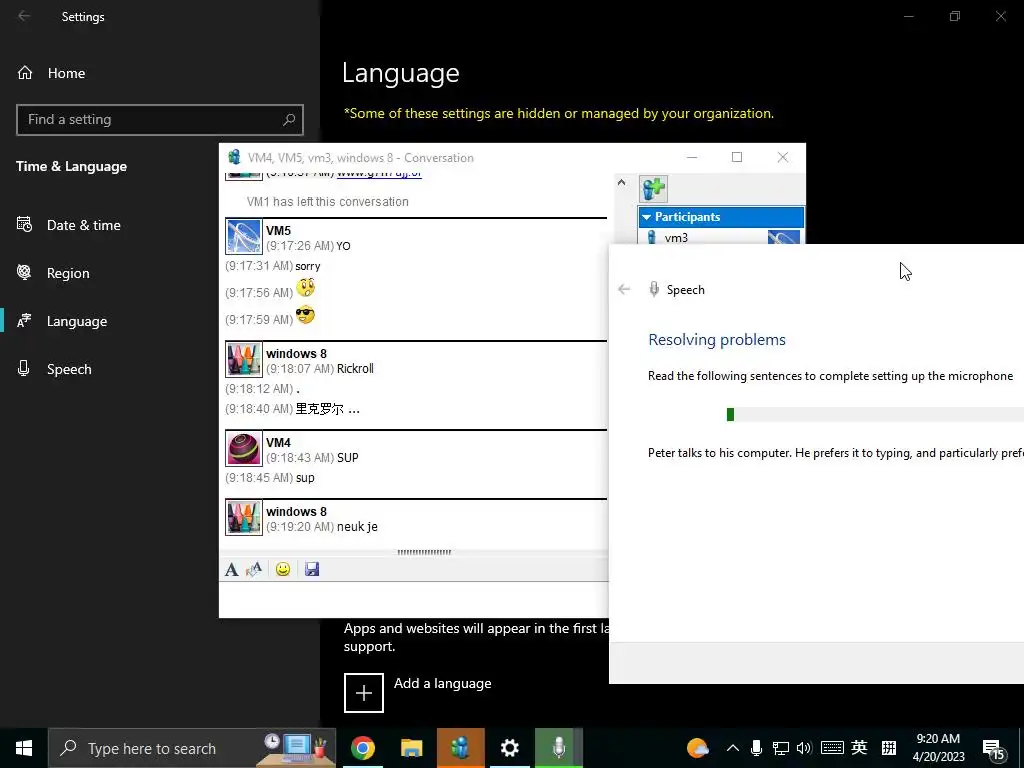
Task: Focus the Find a setting search box
Action: [x=159, y=120]
